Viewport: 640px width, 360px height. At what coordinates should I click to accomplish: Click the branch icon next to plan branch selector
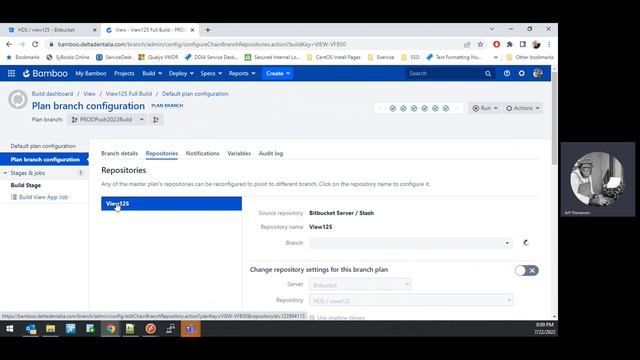156,120
